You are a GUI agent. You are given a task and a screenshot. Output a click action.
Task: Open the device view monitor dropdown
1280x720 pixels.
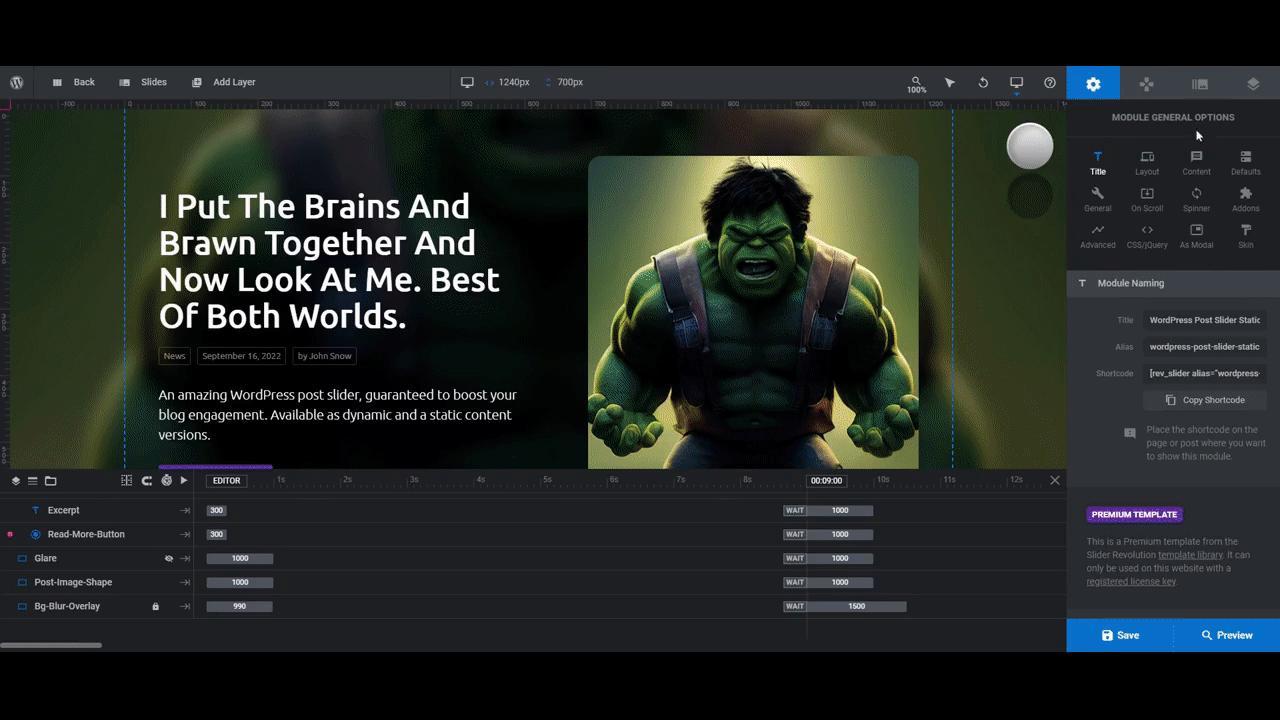(x=1016, y=83)
